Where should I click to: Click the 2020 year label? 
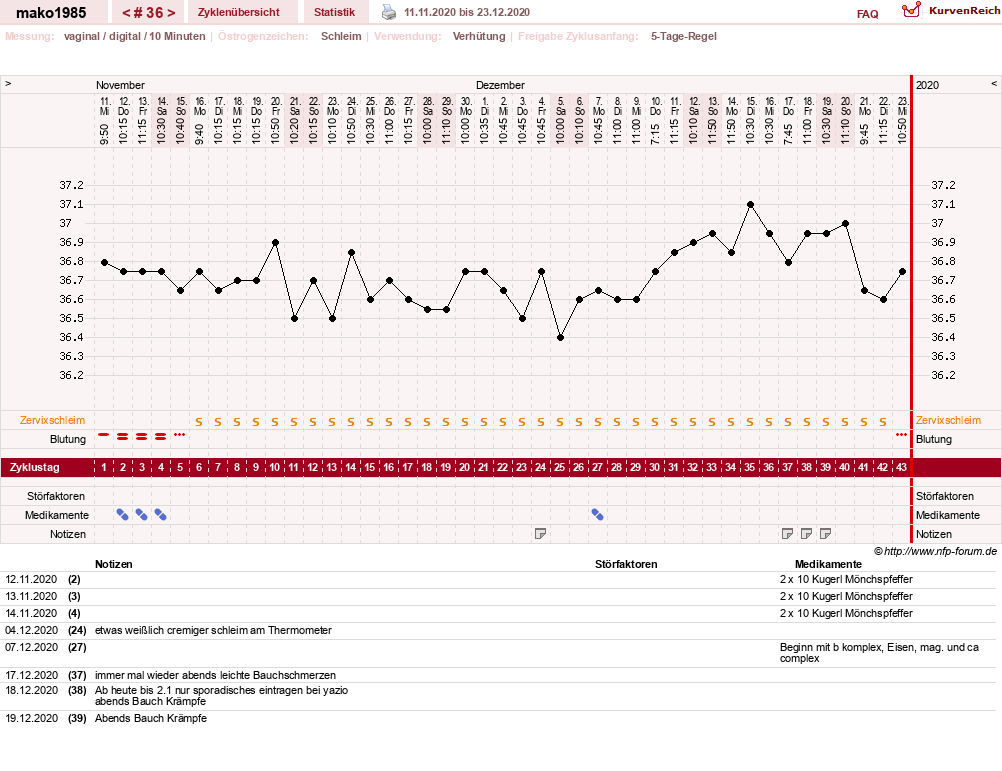tap(927, 85)
